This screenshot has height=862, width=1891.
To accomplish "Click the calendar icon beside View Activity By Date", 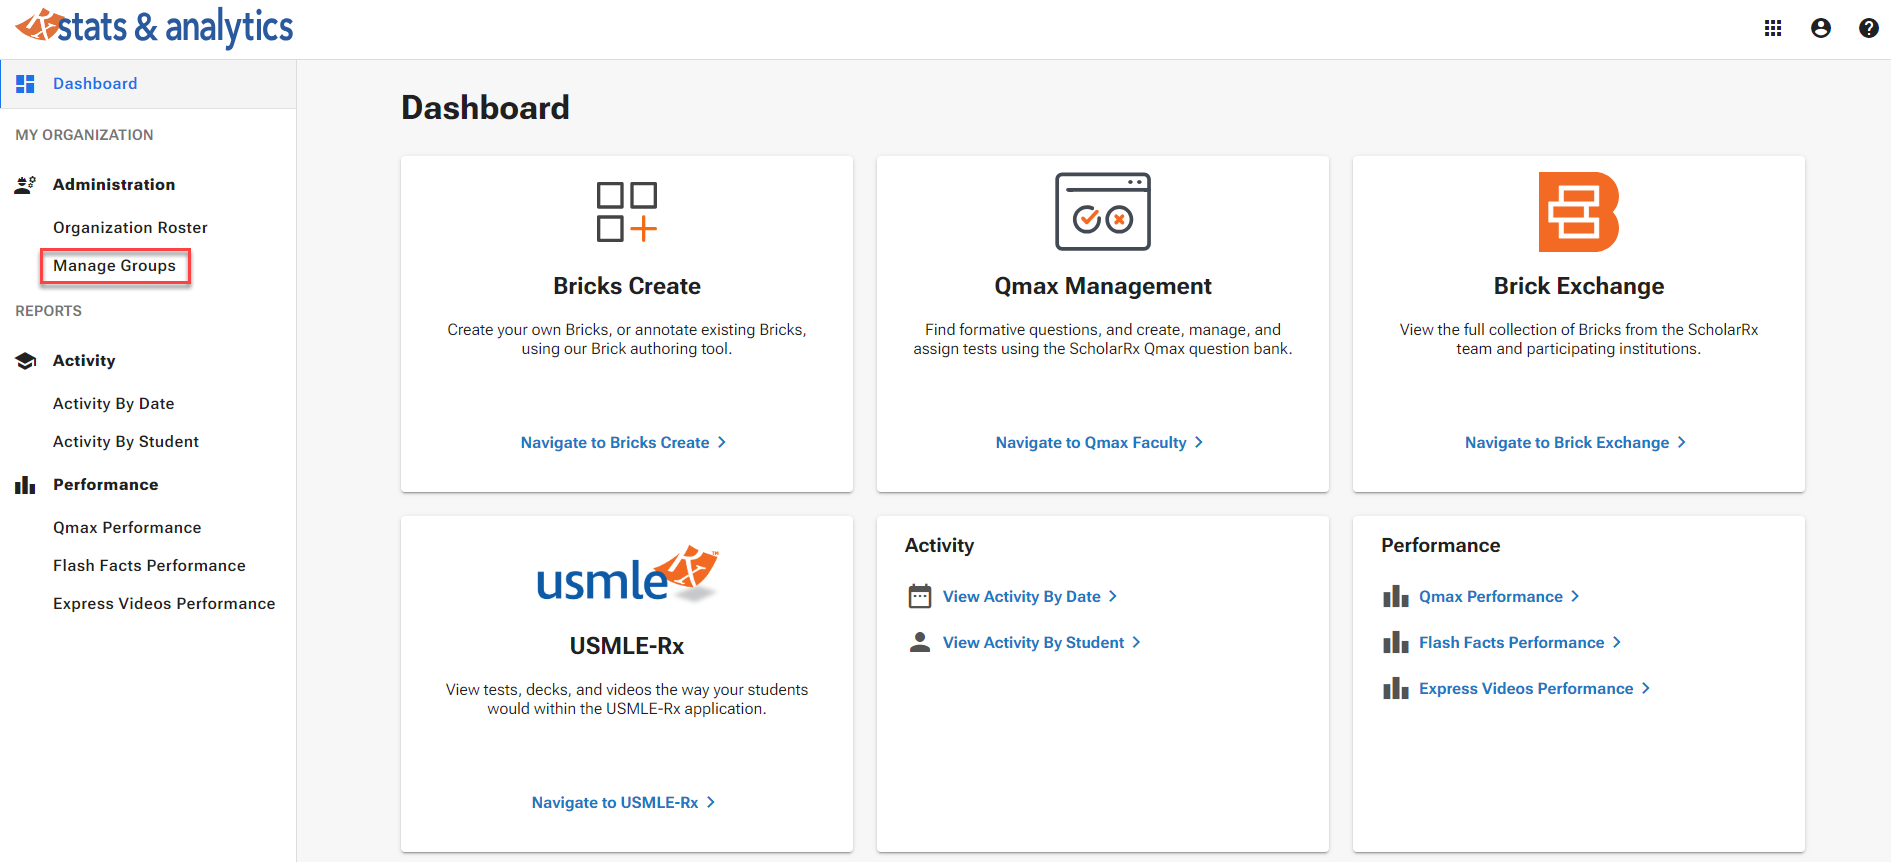I will point(919,597).
